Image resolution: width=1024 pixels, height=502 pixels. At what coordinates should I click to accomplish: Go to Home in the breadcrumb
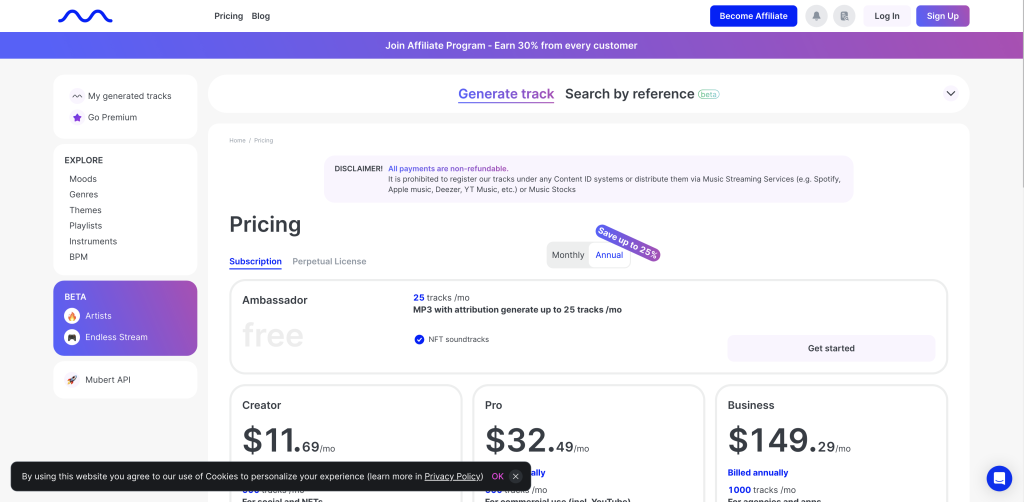(x=237, y=141)
